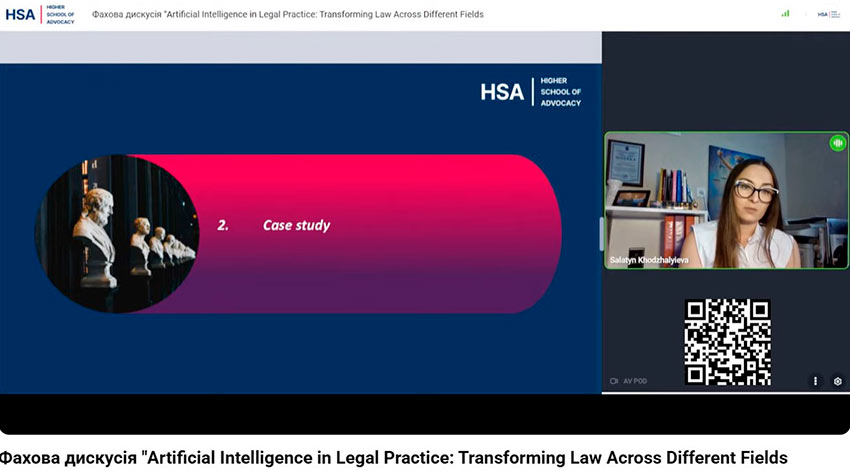
Task: Grab the divider handle between slide and video panel
Action: 601,234
